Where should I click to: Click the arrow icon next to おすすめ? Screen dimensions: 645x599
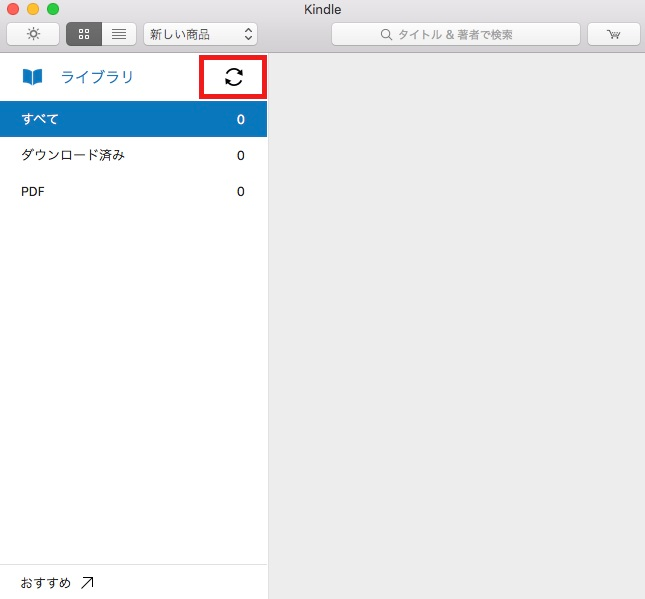click(x=87, y=583)
